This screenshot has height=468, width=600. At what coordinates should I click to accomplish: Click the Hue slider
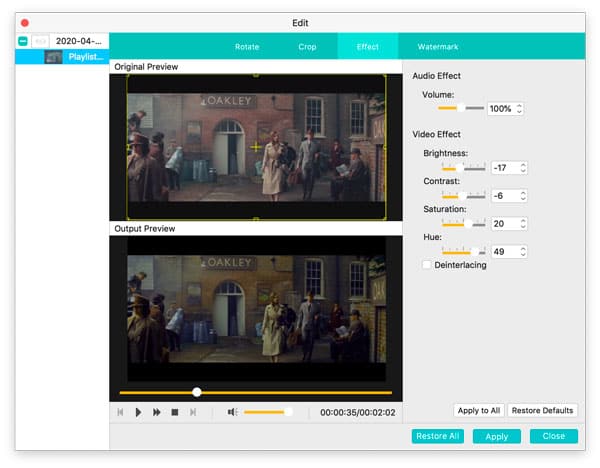click(463, 251)
